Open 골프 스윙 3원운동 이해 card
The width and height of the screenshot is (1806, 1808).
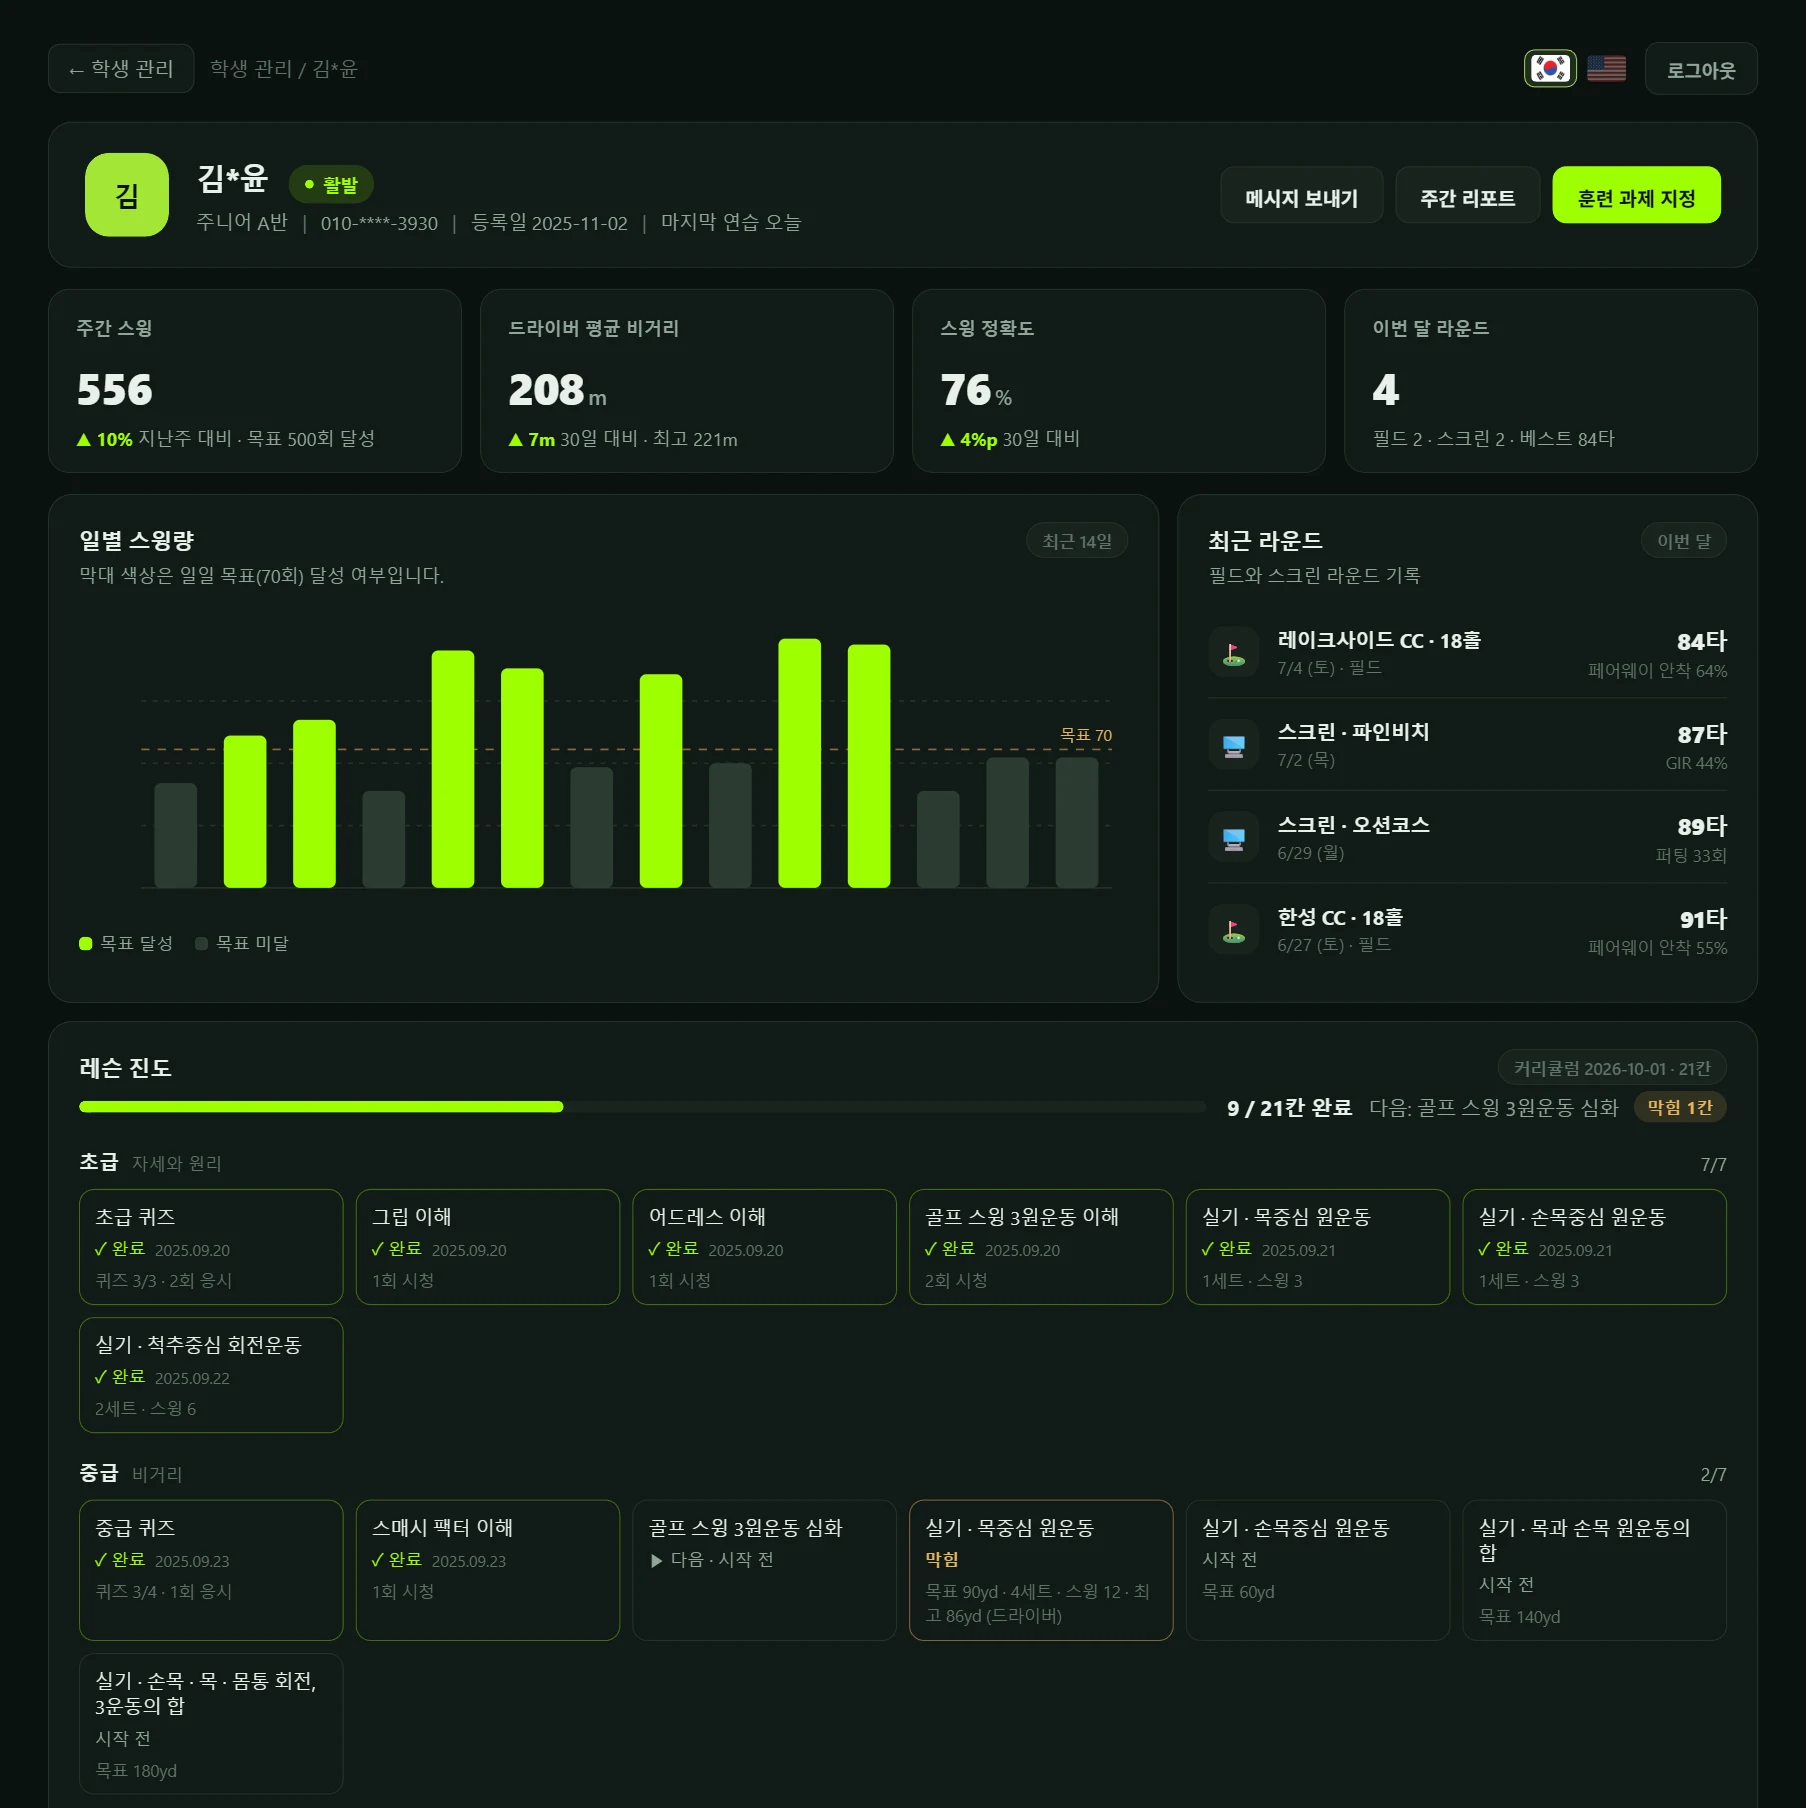1041,1247
